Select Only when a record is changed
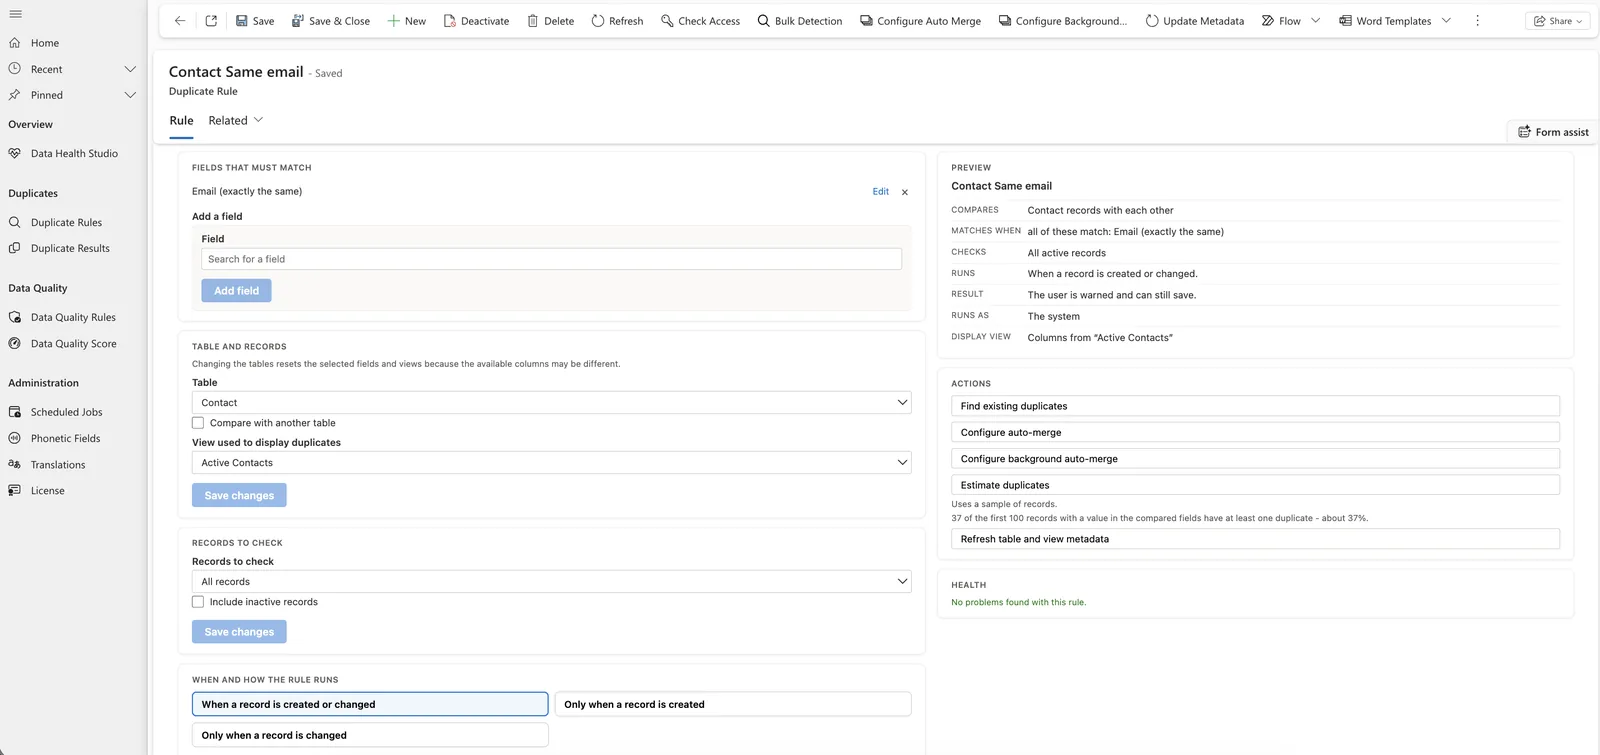The height and width of the screenshot is (755, 1600). click(x=370, y=736)
